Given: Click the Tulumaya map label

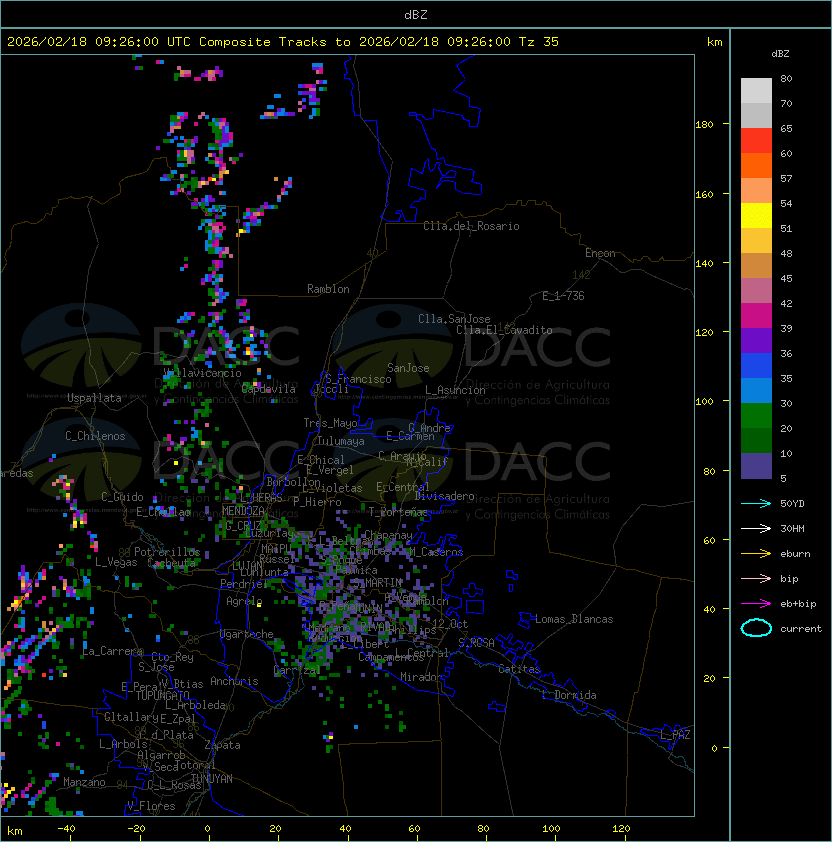Looking at the screenshot, I should (341, 441).
